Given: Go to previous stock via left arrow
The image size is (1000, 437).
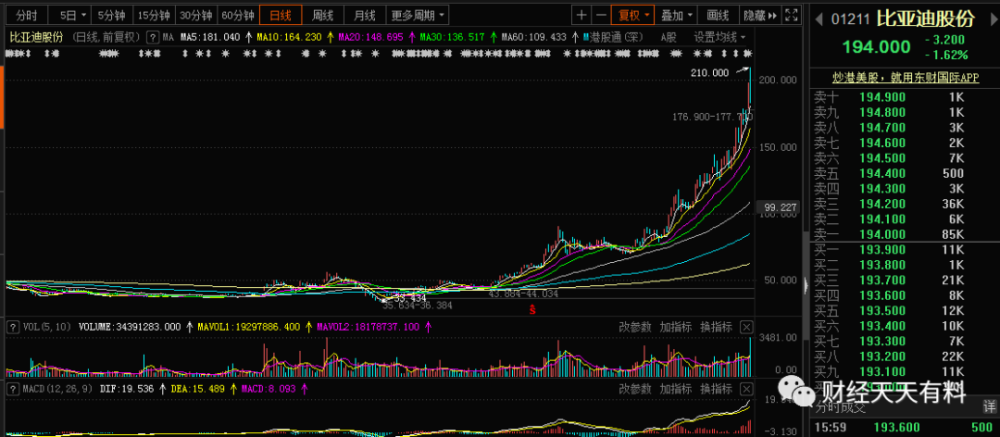Looking at the screenshot, I should point(821,19).
